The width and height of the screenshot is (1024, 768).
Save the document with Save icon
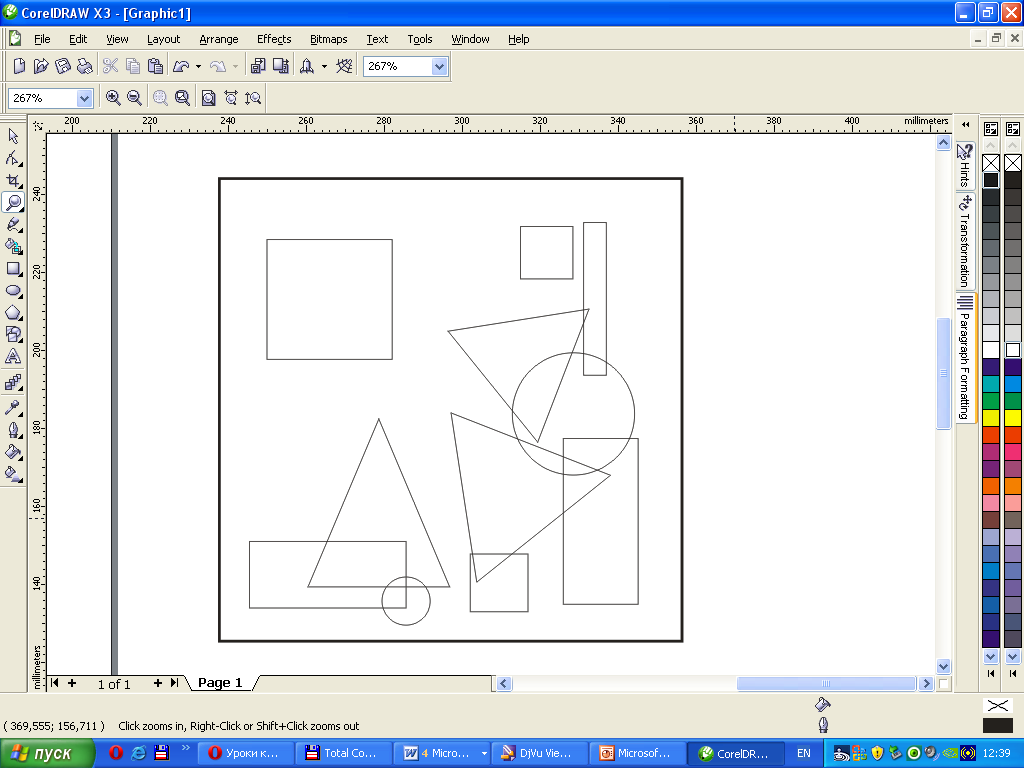[x=63, y=66]
